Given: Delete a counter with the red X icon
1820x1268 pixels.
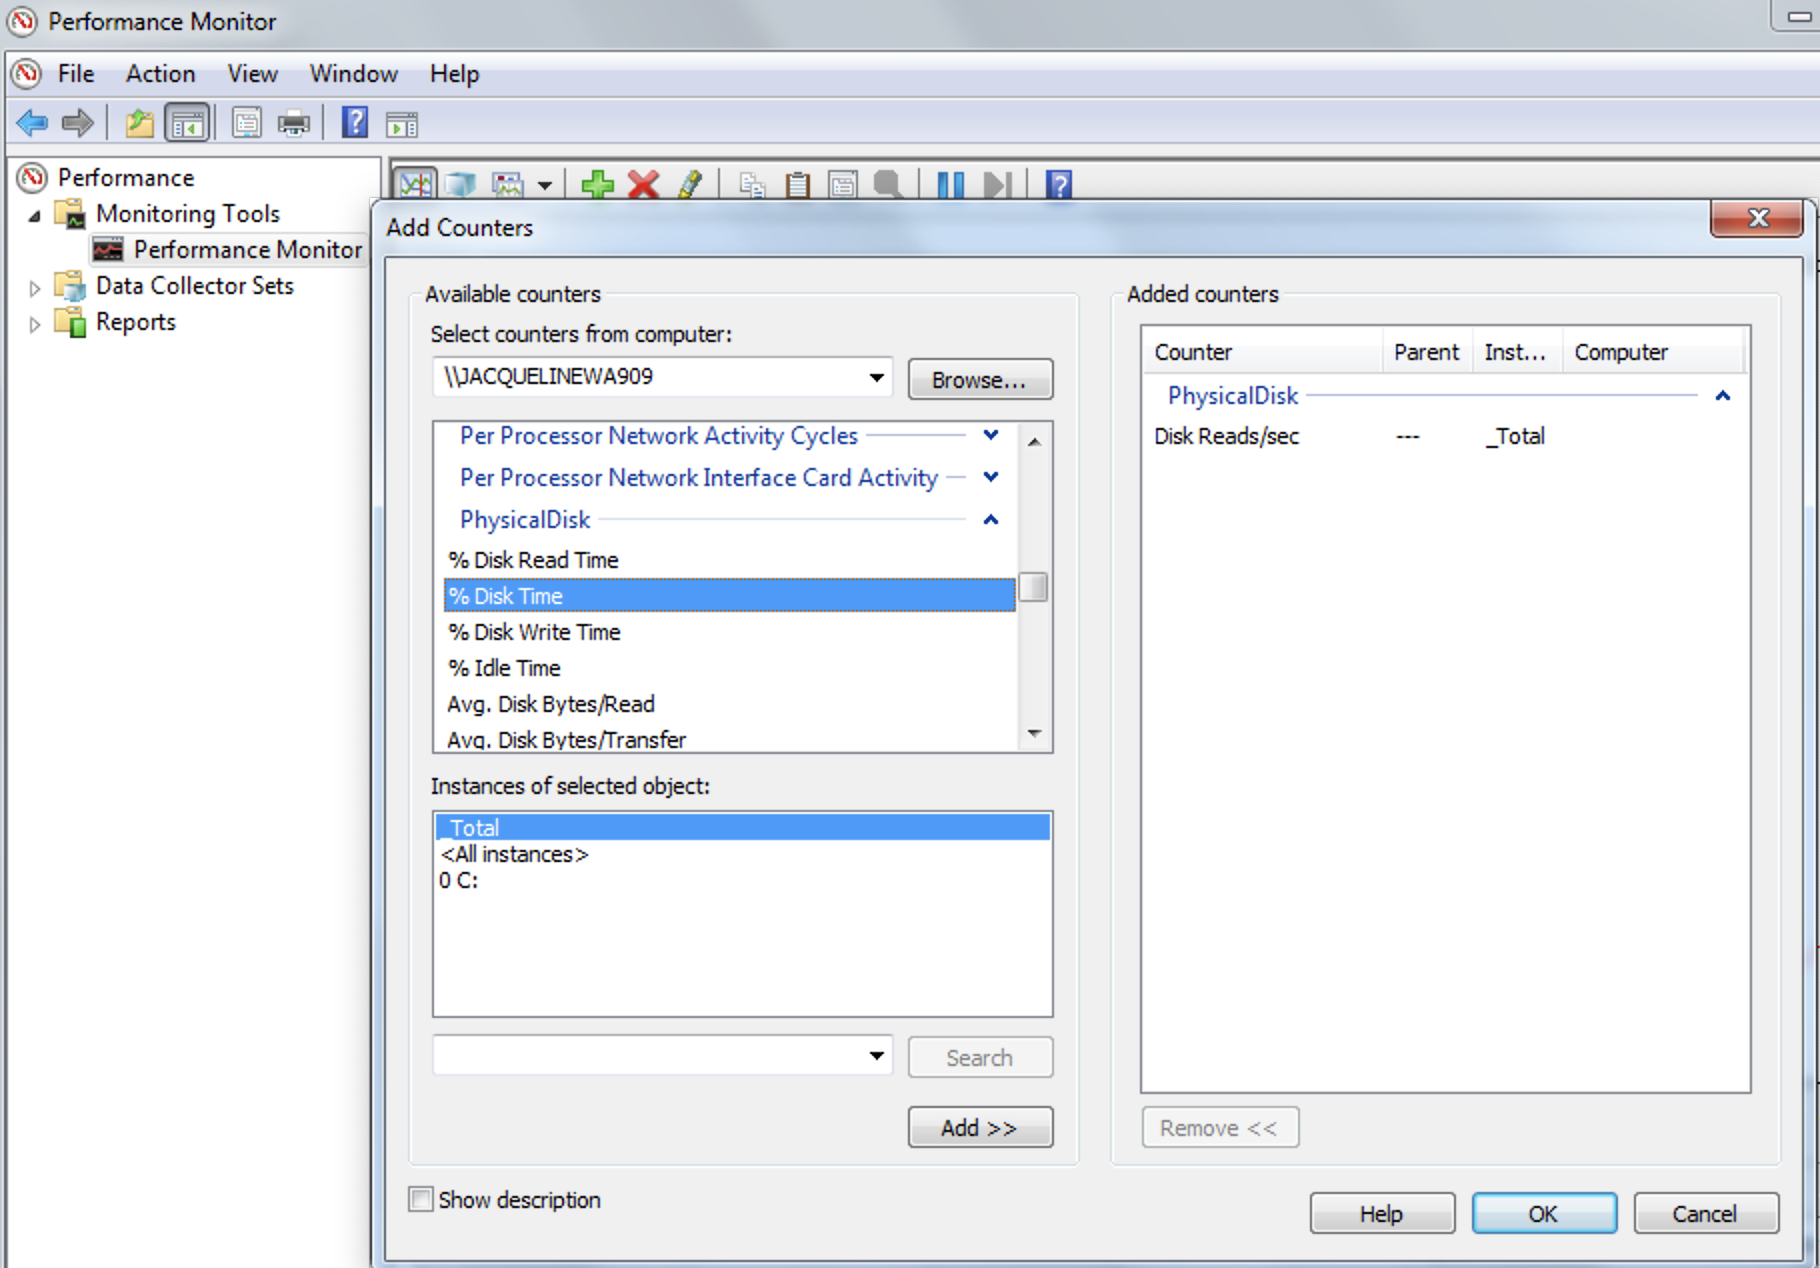Looking at the screenshot, I should [x=643, y=184].
